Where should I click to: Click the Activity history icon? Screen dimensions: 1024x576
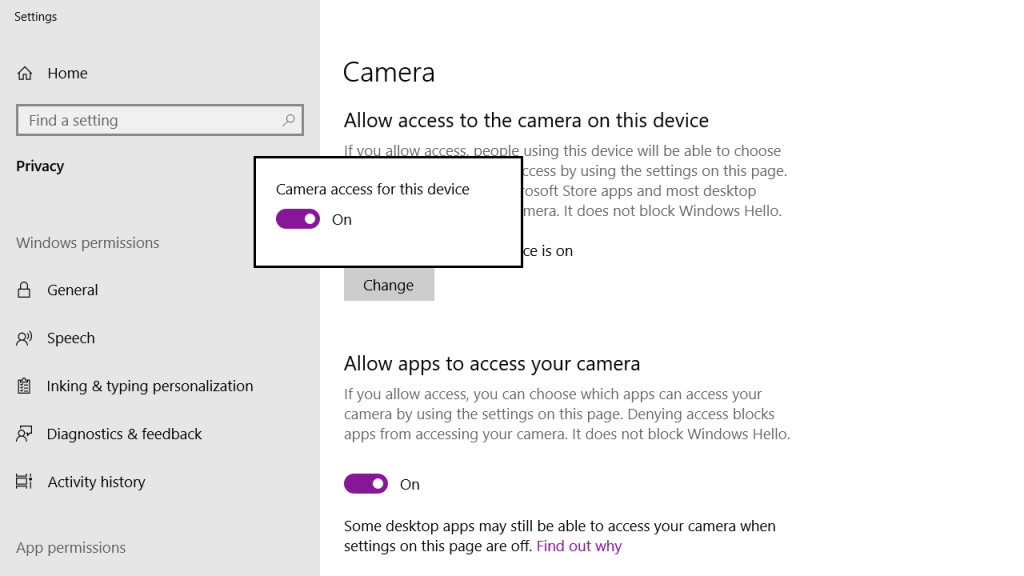24,482
